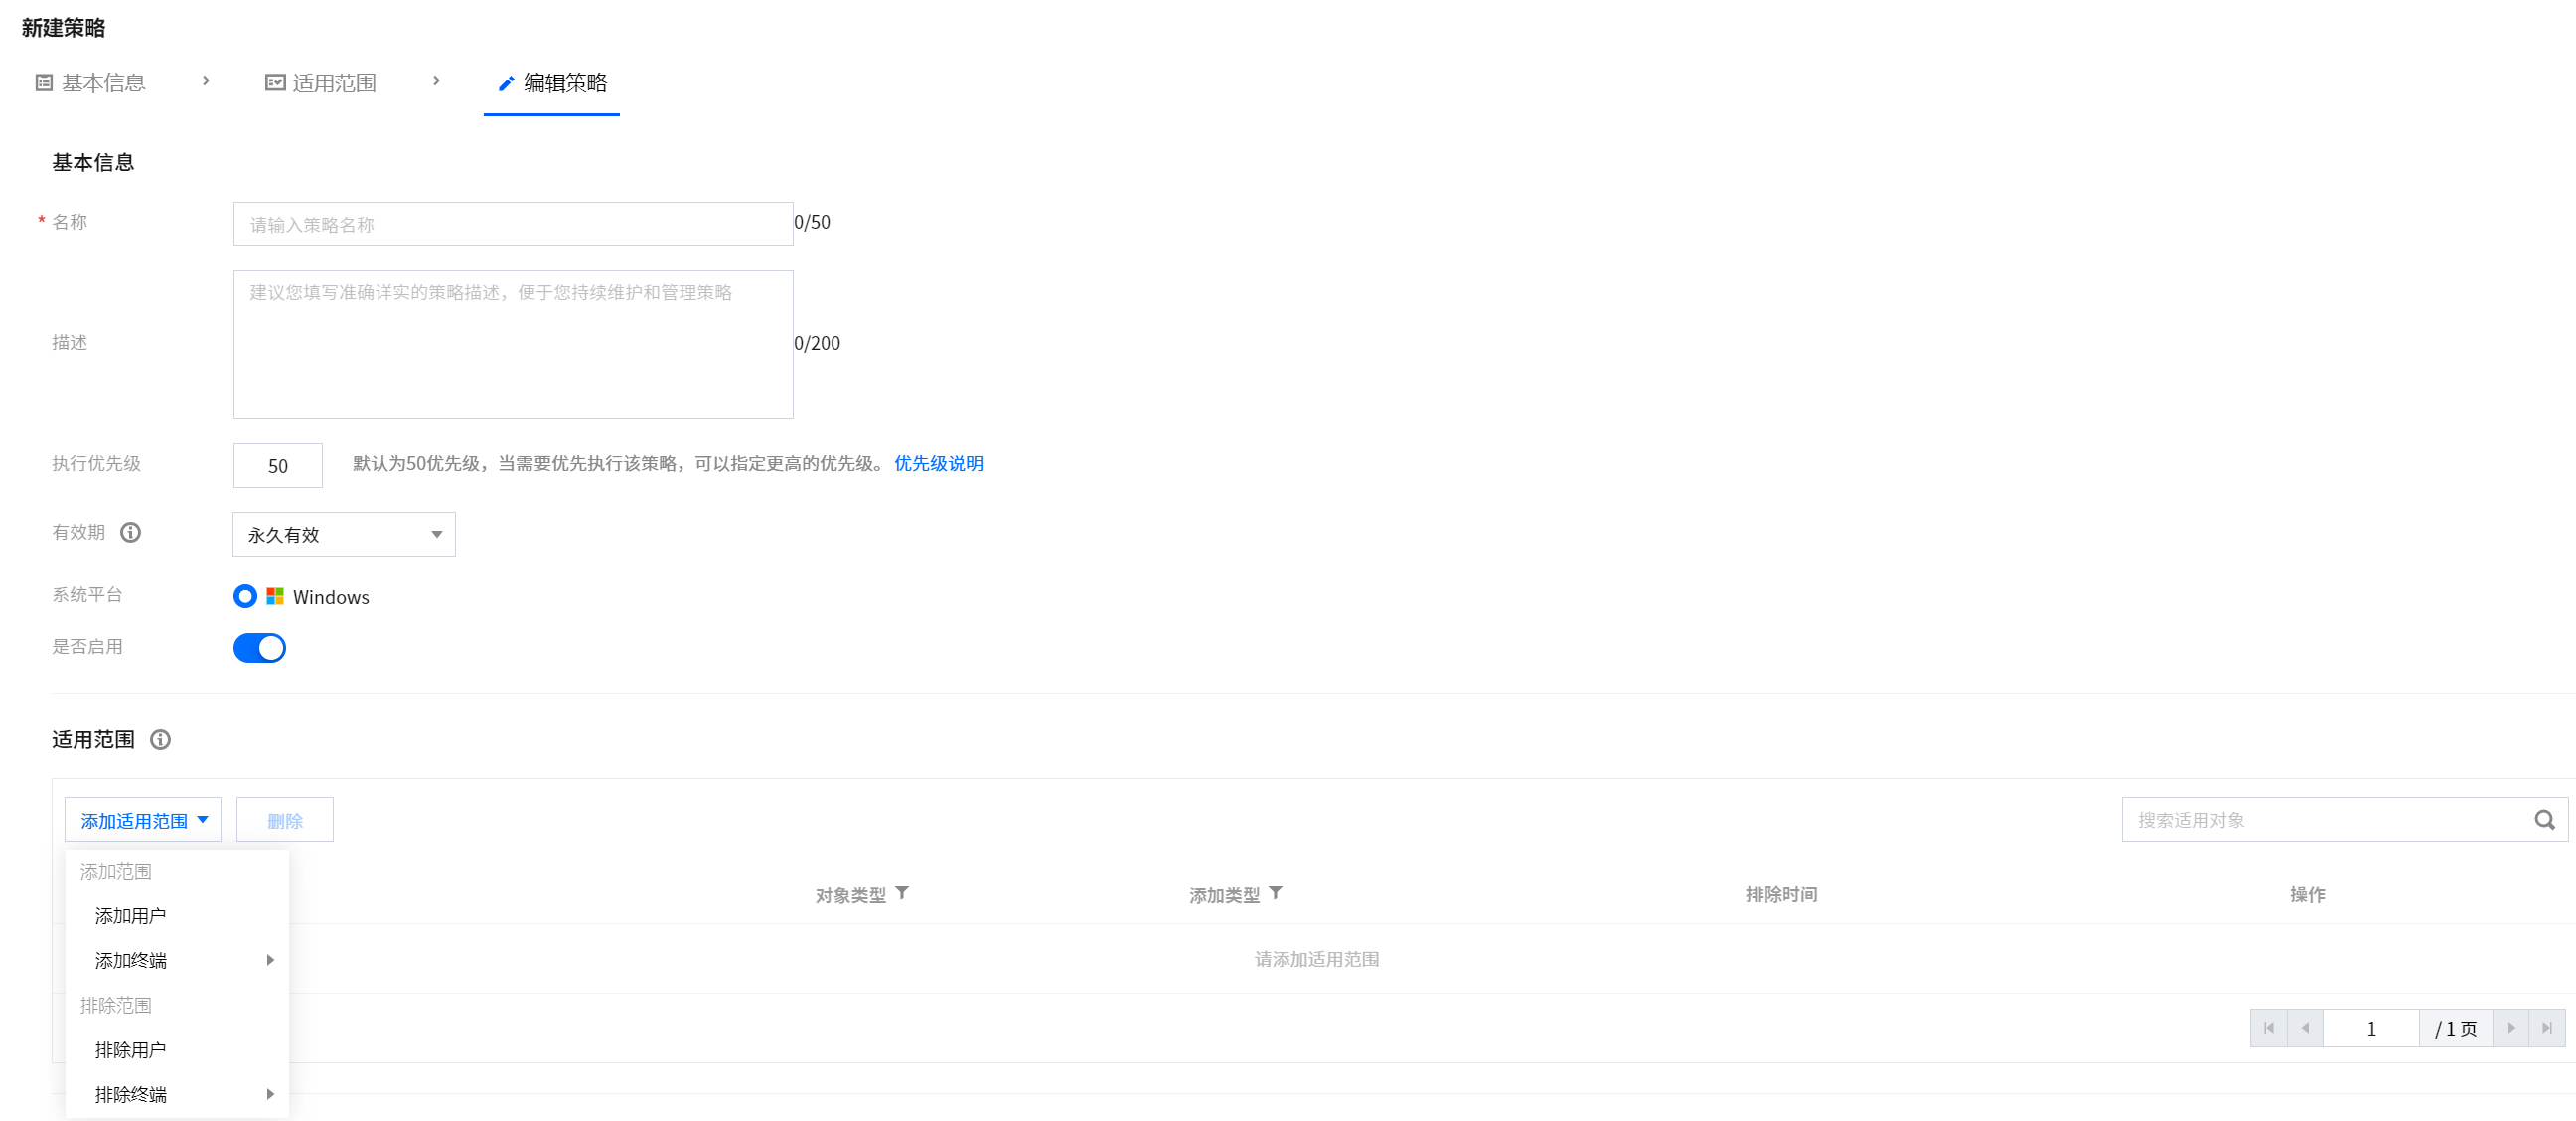Click the previous page arrow icon

(x=2305, y=1028)
